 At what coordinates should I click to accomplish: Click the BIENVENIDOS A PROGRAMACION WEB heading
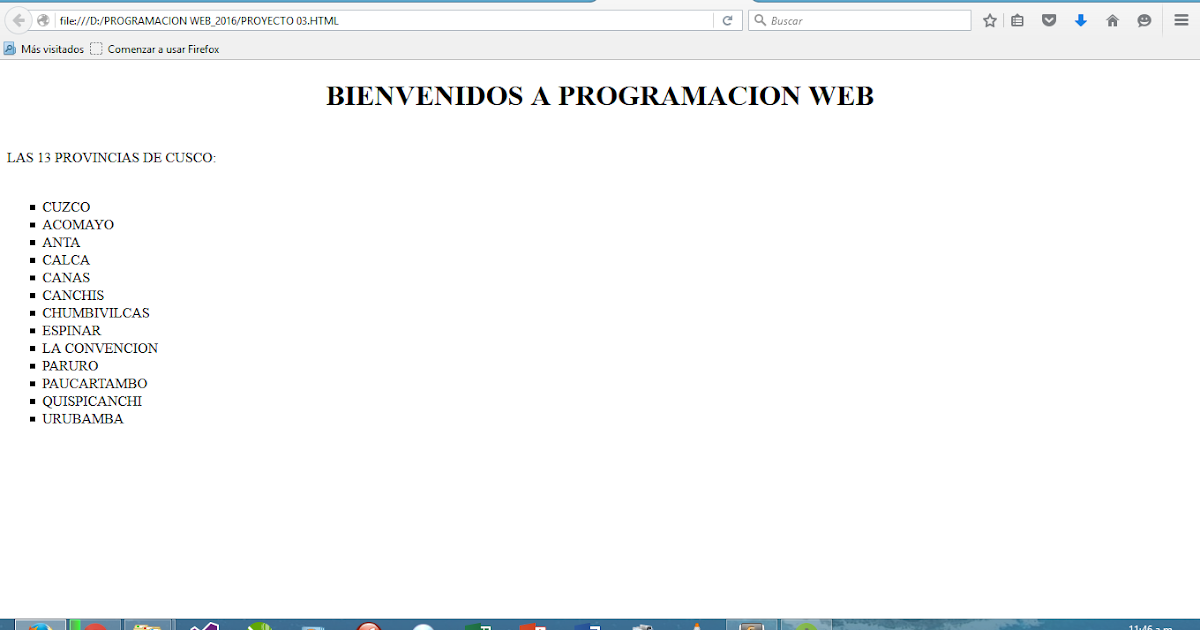599,96
